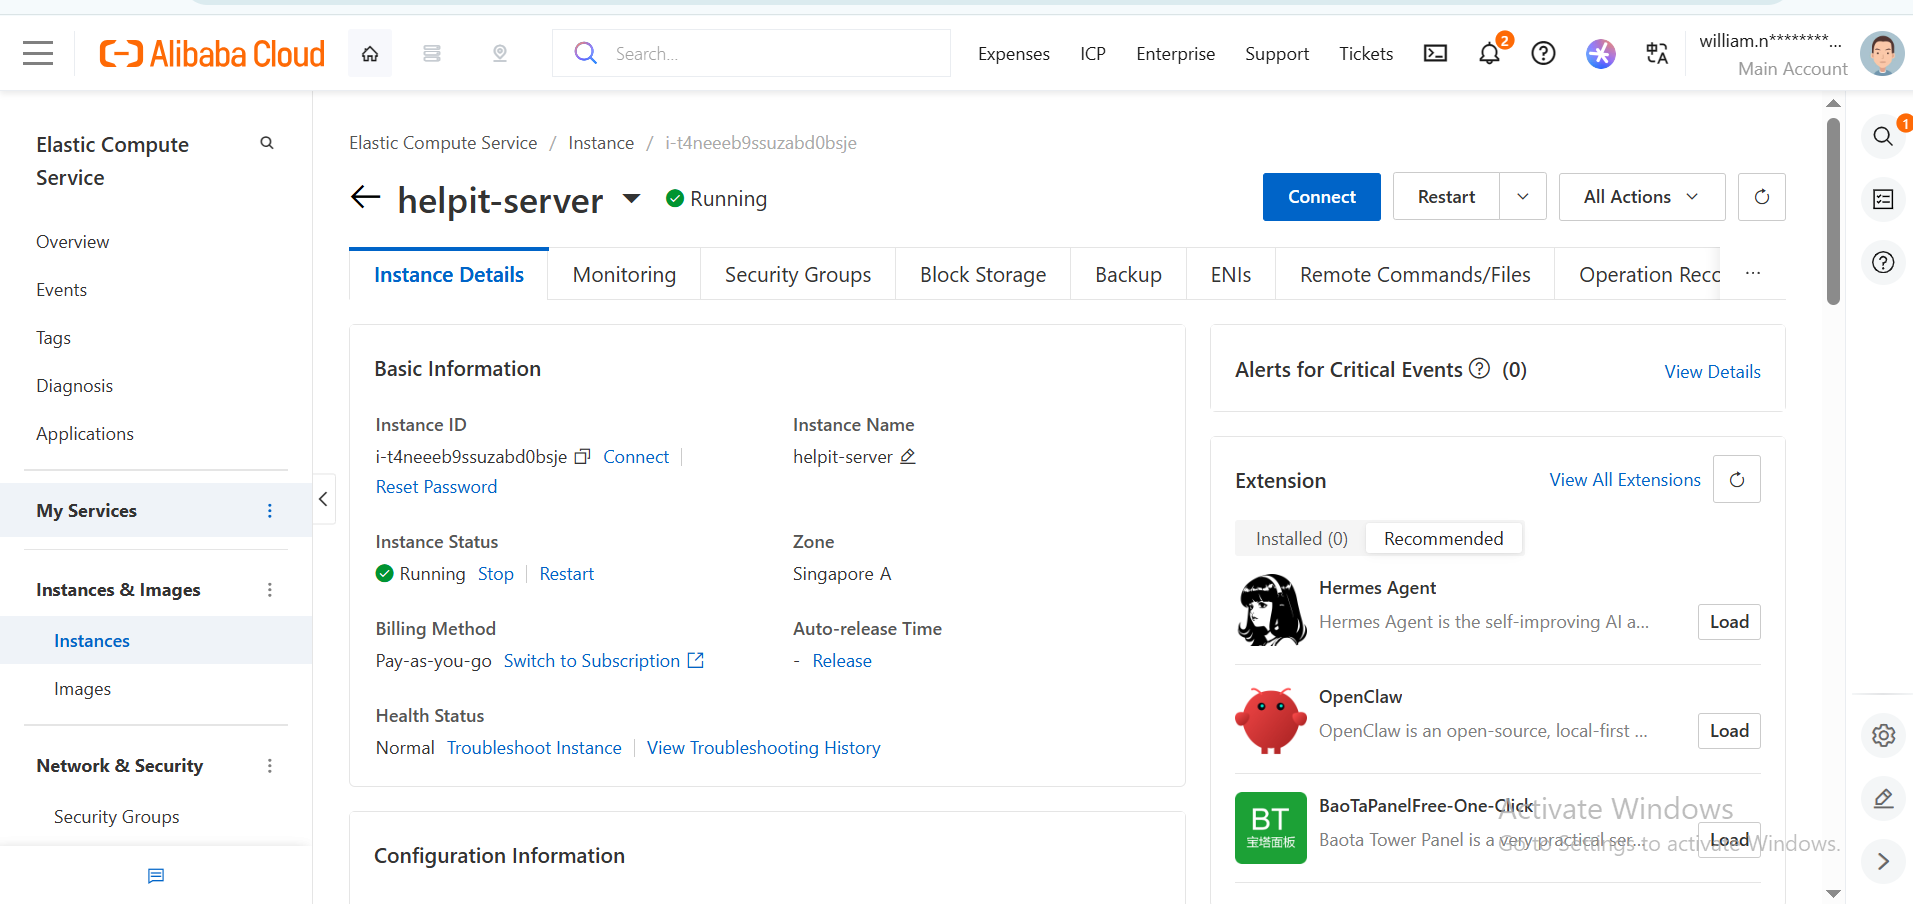Stop the running instance via Stop link
The image size is (1913, 904).
click(x=496, y=574)
